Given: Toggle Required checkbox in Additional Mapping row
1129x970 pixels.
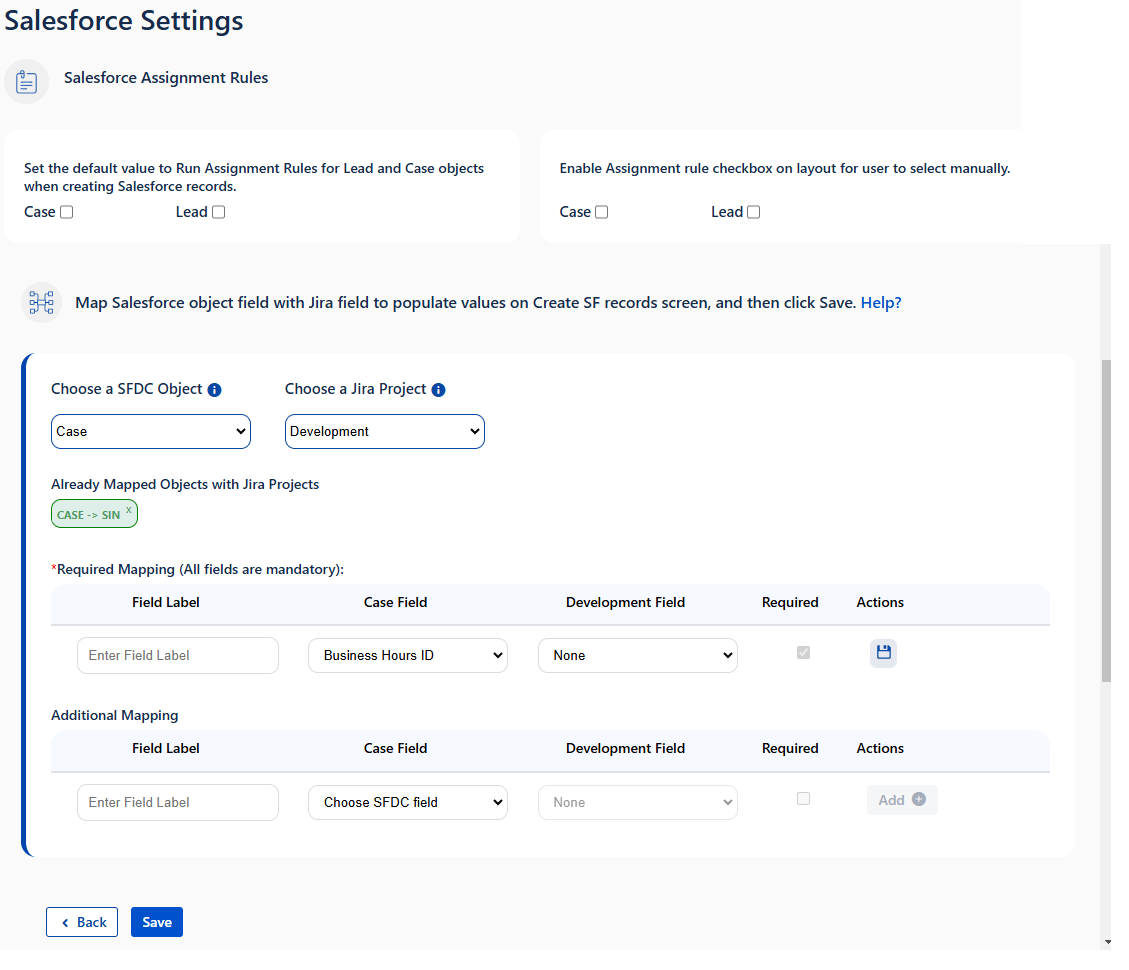Looking at the screenshot, I should [804, 799].
